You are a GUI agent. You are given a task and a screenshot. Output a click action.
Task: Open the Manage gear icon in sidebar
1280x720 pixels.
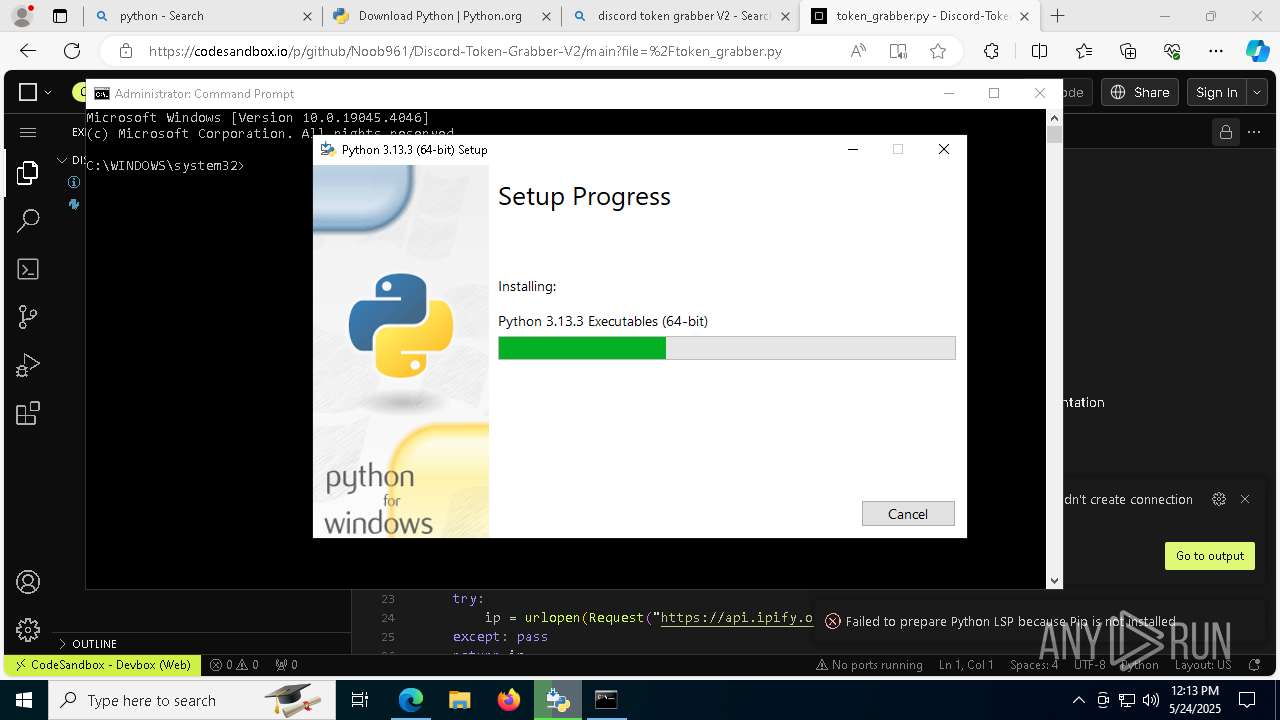point(28,629)
